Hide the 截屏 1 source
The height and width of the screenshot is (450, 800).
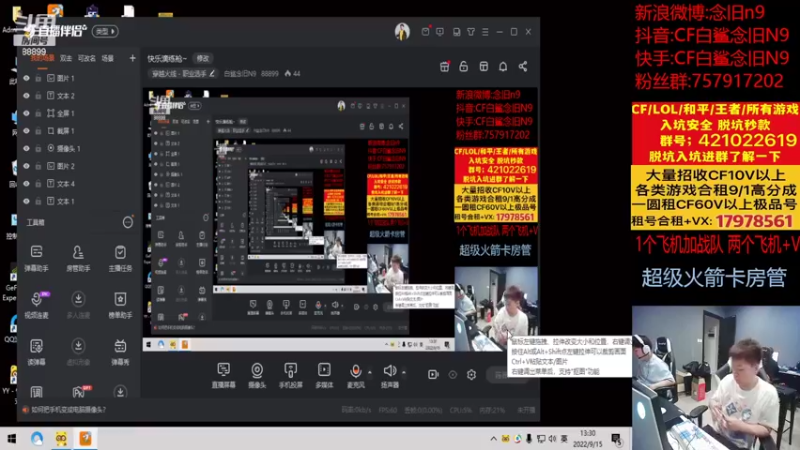click(x=27, y=131)
